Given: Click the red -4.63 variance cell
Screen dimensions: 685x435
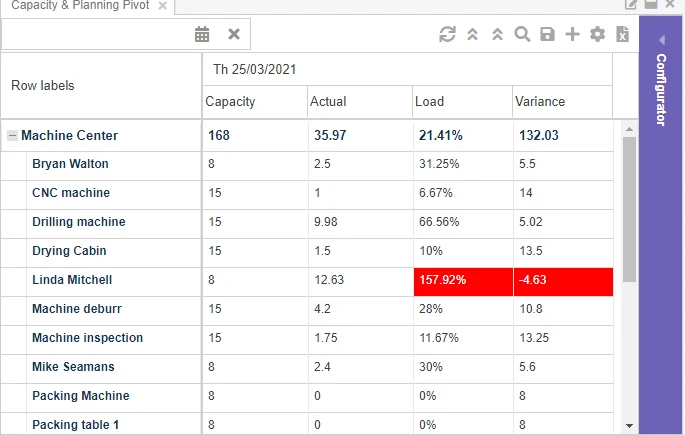Looking at the screenshot, I should click(564, 282).
